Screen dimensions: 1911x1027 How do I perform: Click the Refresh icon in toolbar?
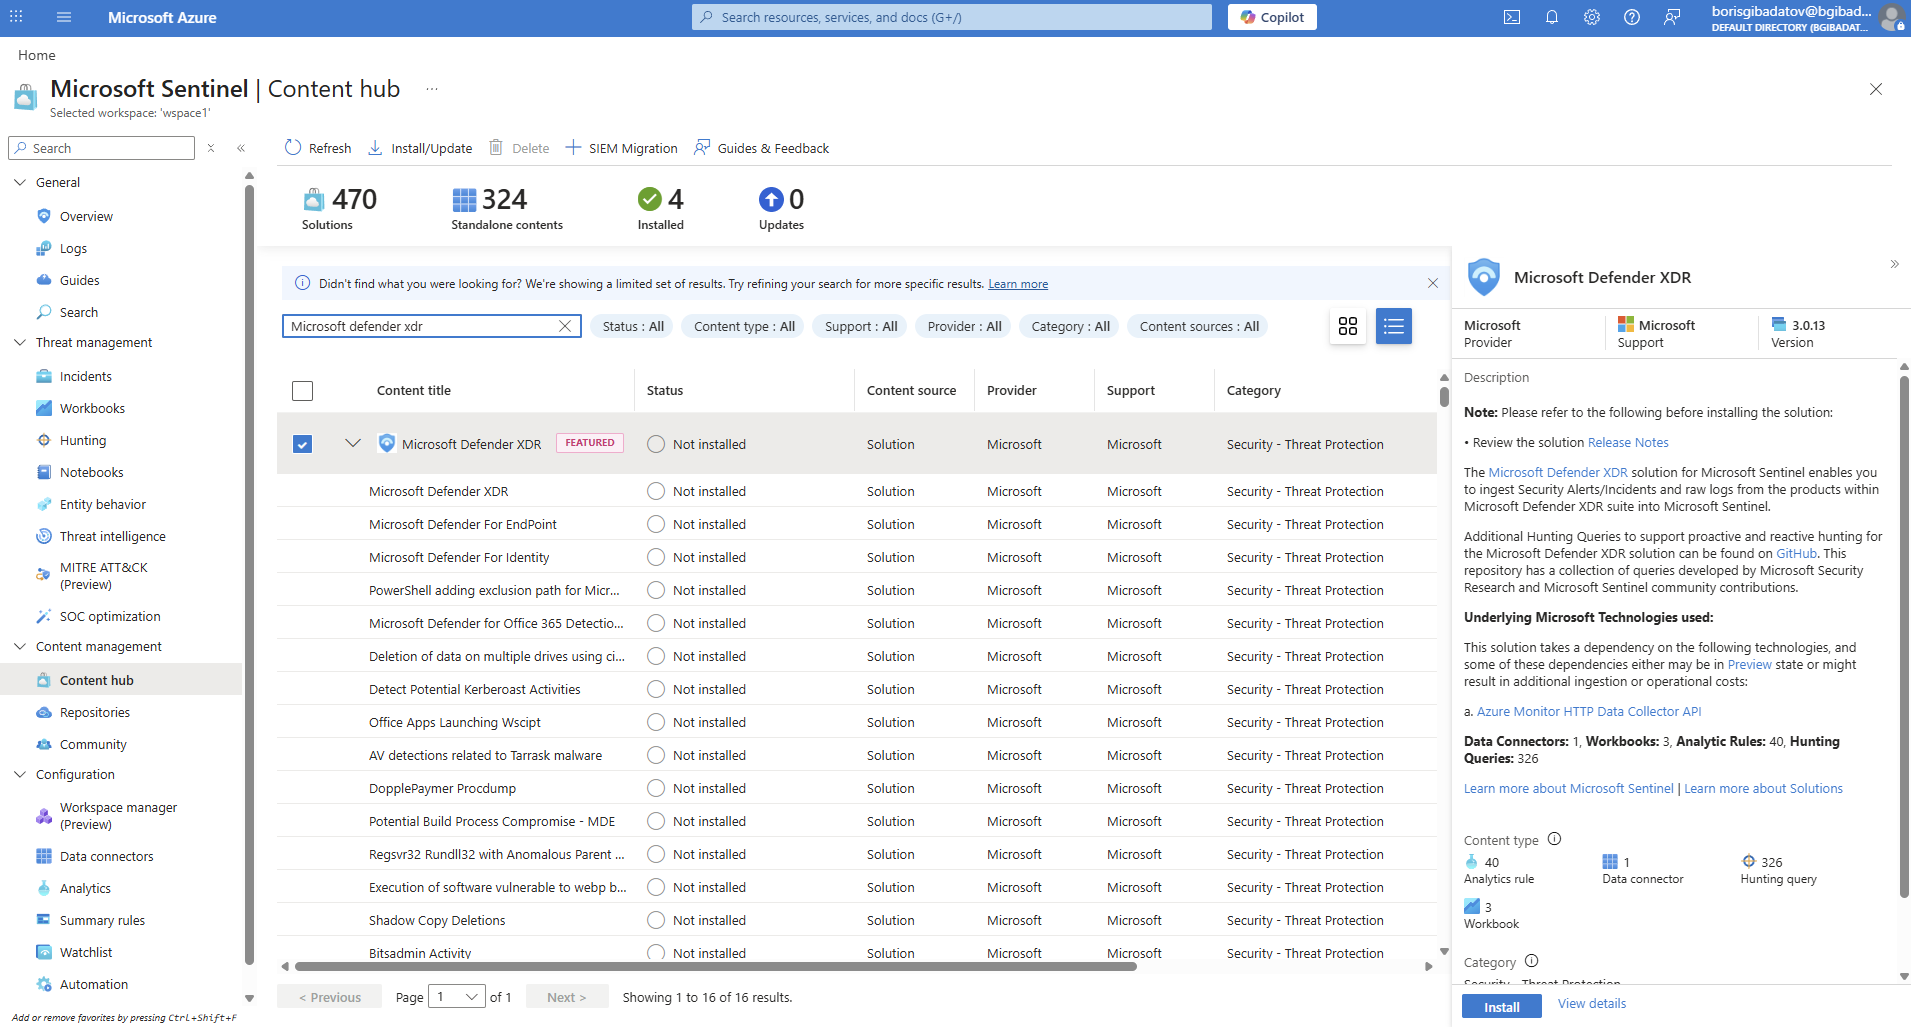click(293, 148)
